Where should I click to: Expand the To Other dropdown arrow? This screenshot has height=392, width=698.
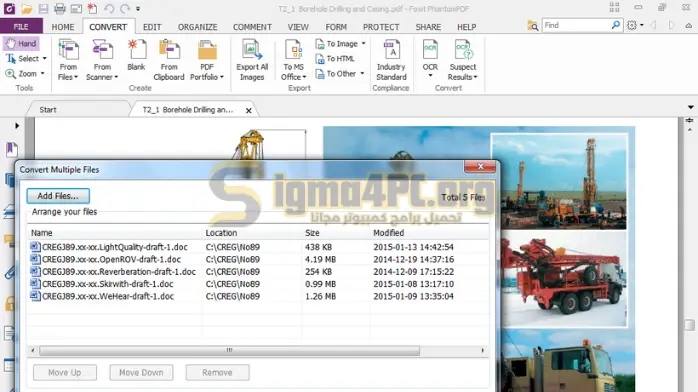point(362,74)
